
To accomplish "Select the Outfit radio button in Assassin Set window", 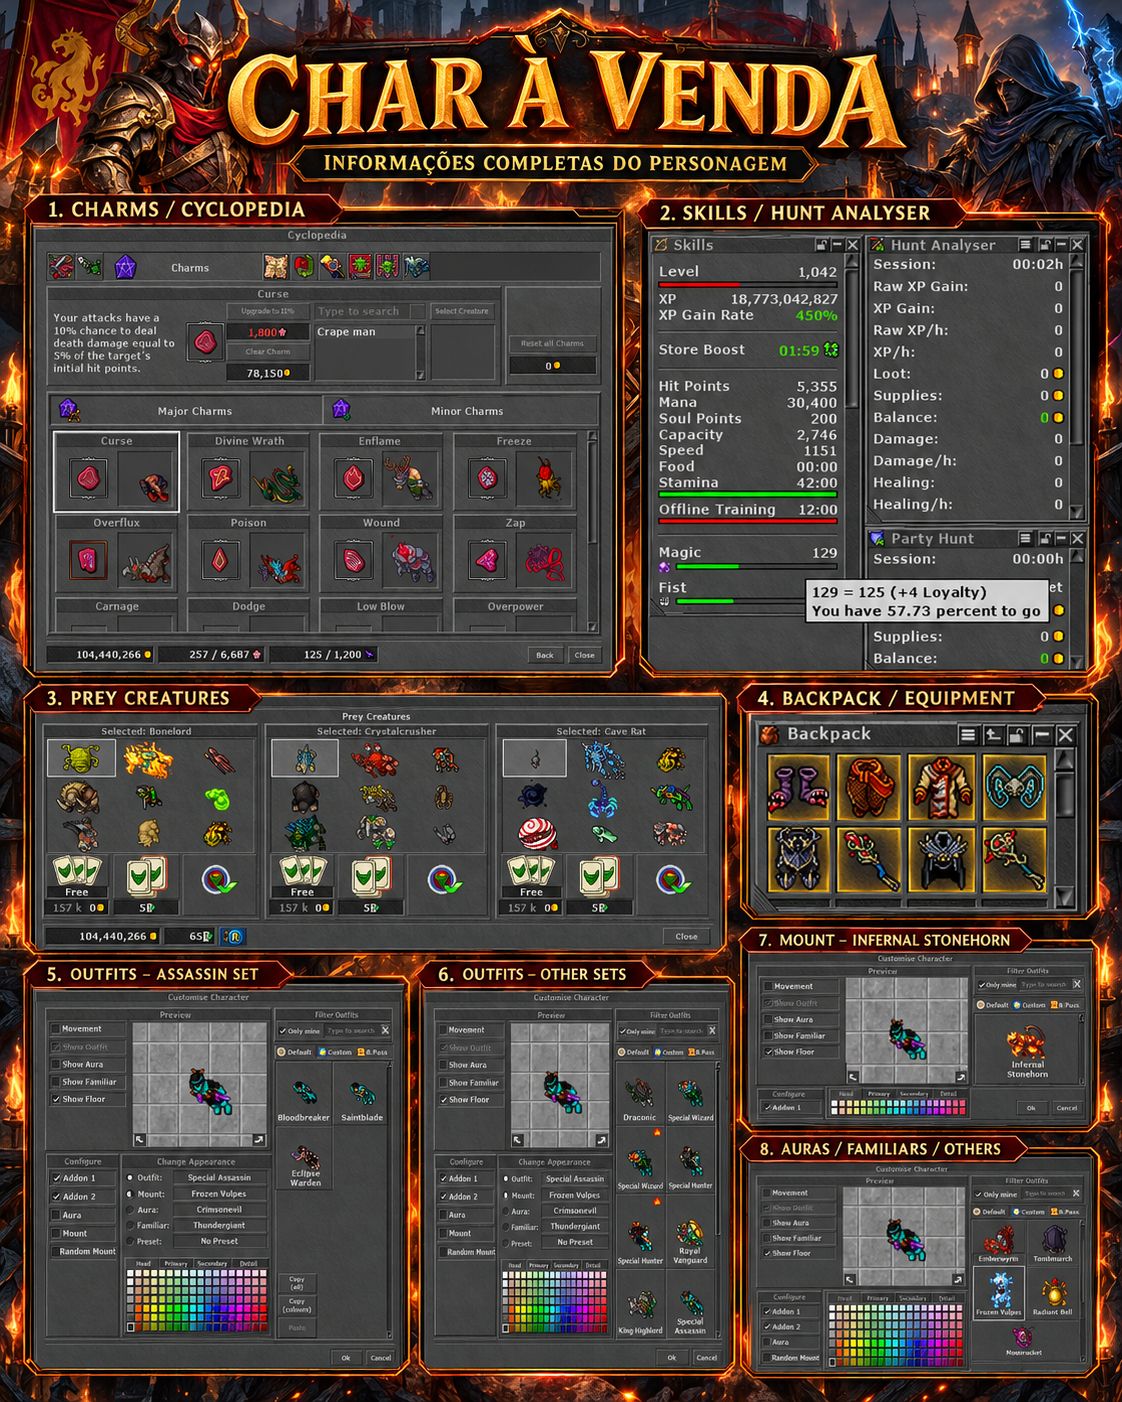I will 130,1177.
